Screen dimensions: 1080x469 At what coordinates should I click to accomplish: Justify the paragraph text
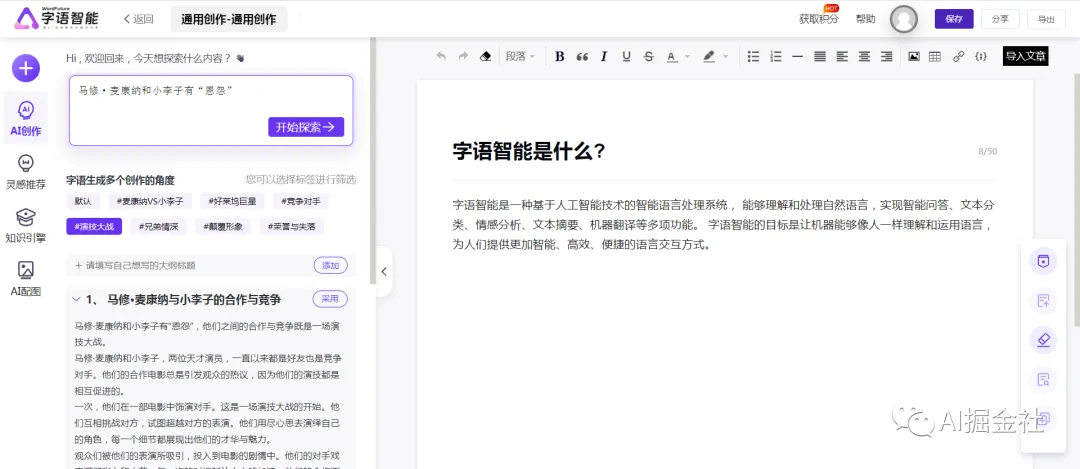click(x=820, y=56)
